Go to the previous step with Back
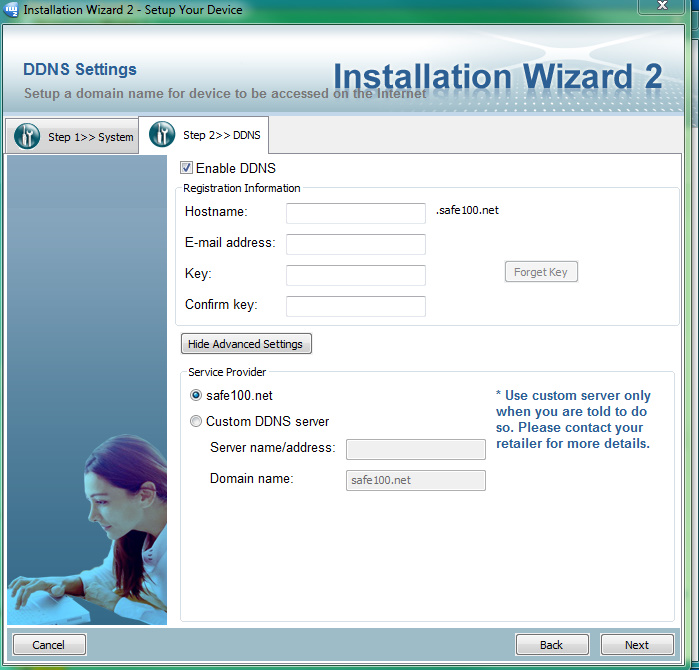 pyautogui.click(x=552, y=645)
